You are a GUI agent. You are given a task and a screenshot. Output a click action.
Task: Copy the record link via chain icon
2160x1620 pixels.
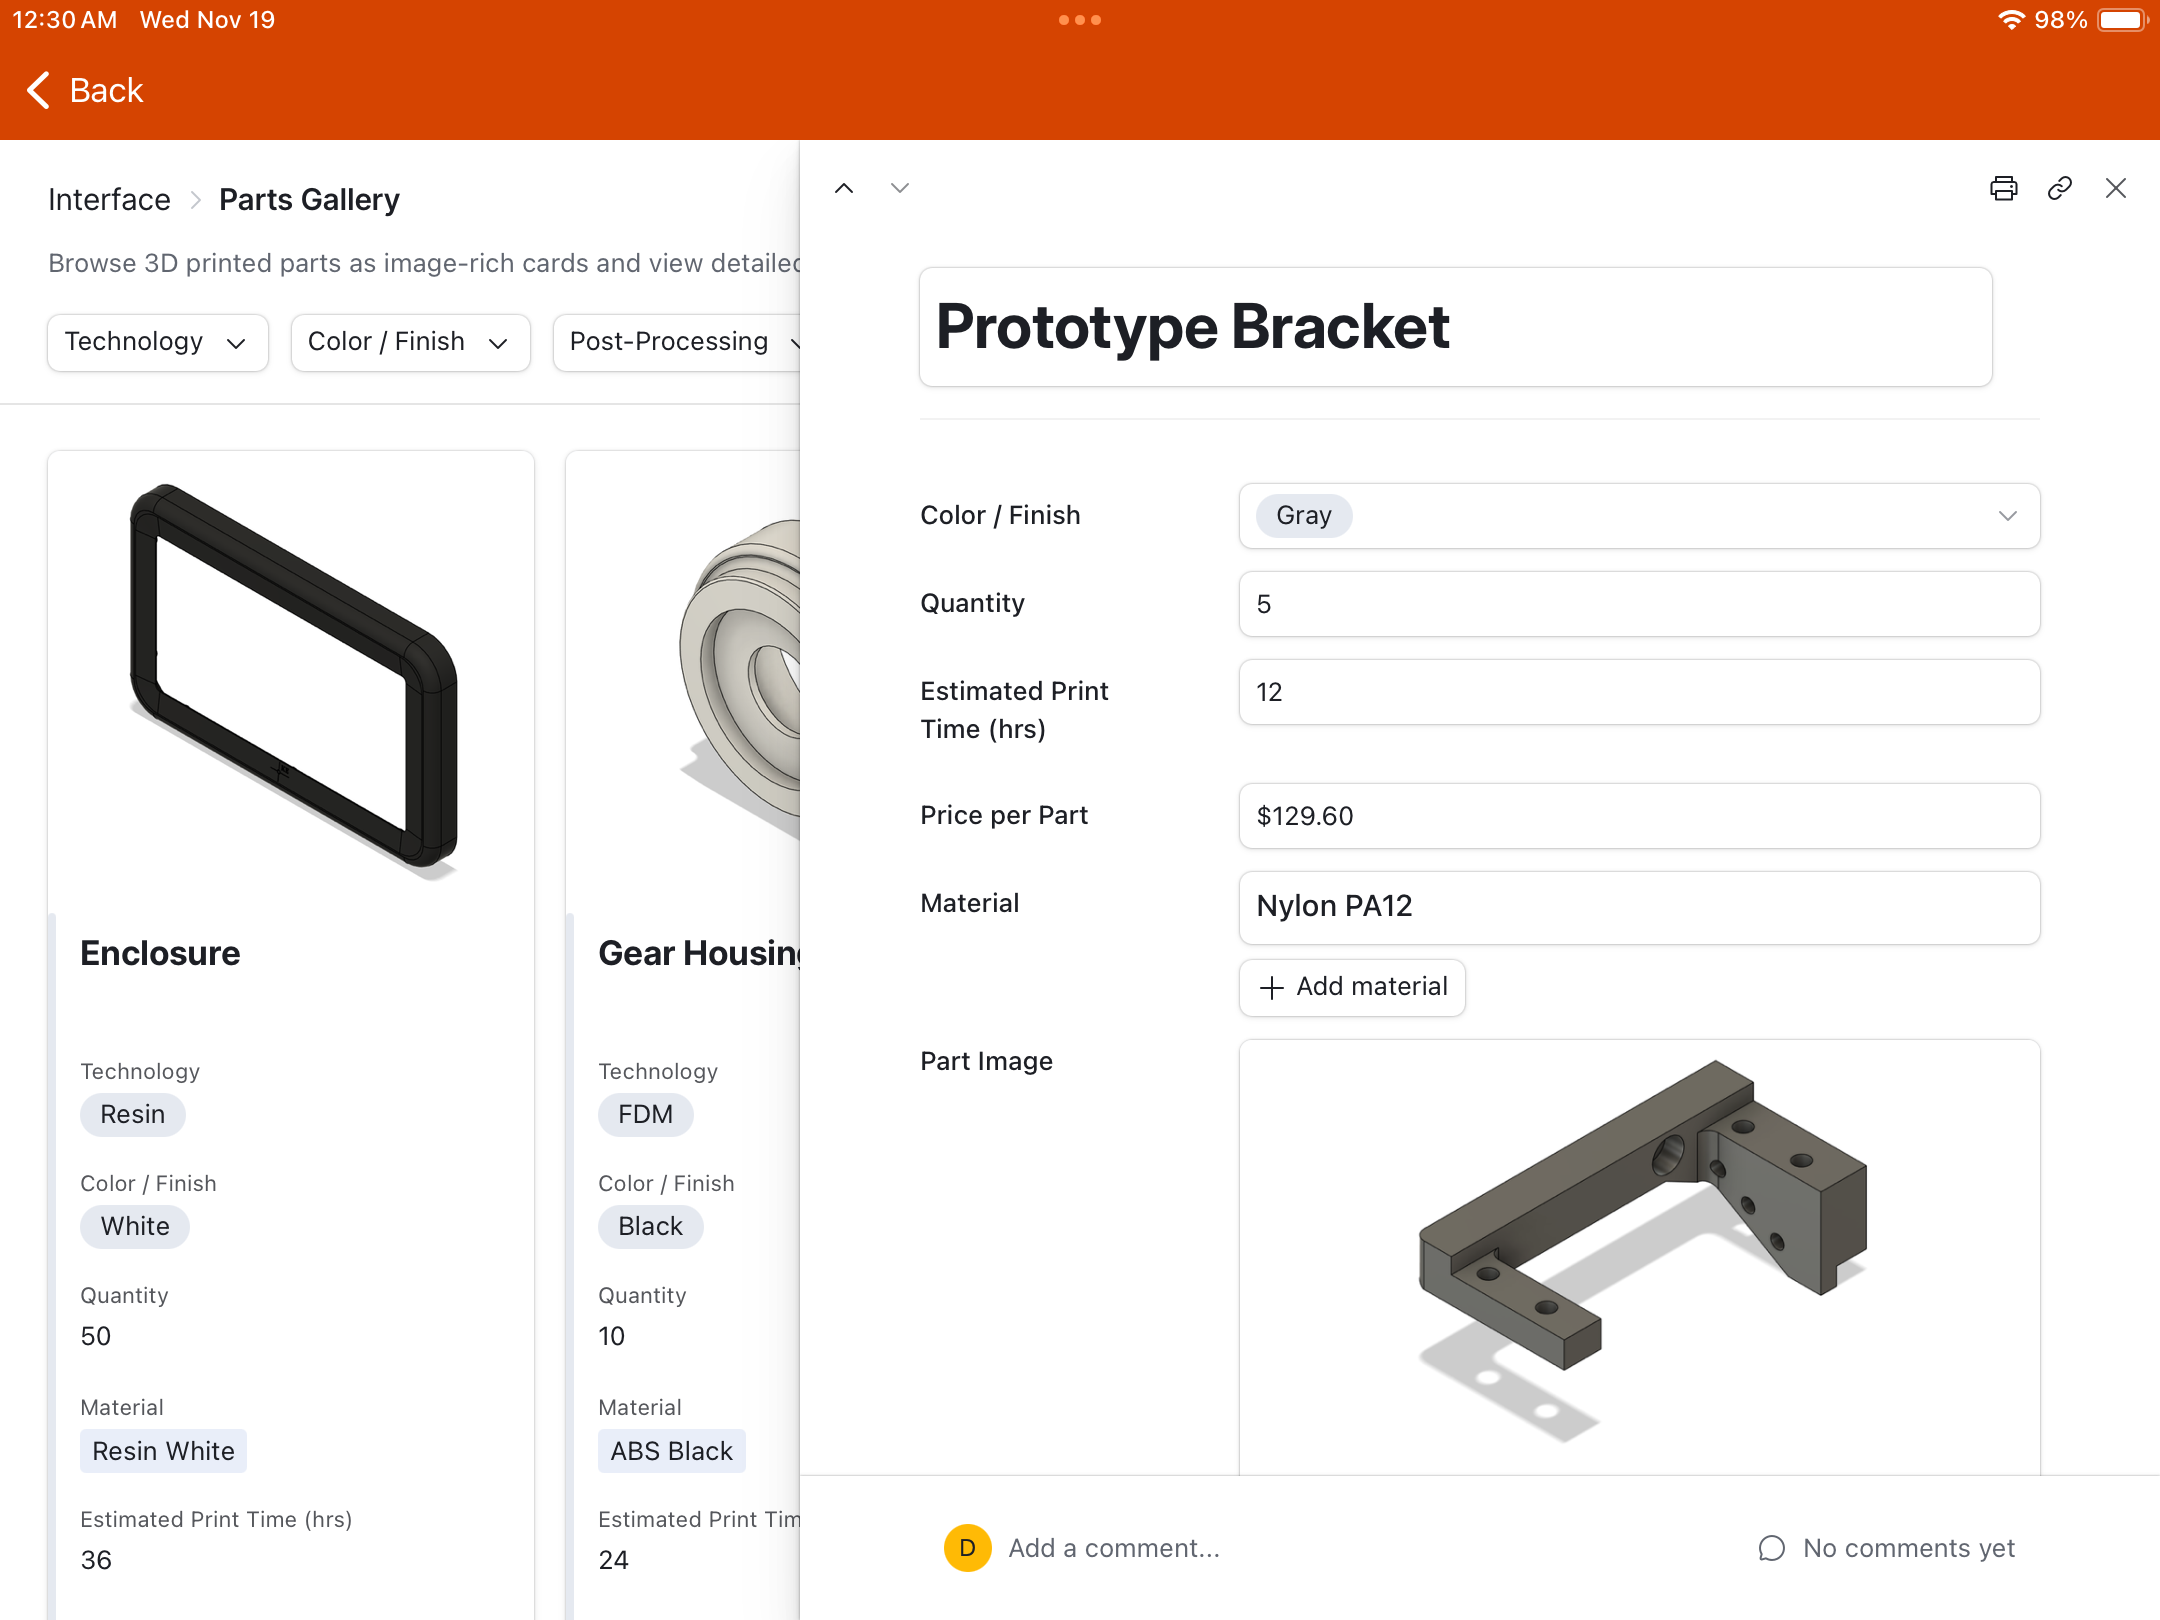[2060, 188]
